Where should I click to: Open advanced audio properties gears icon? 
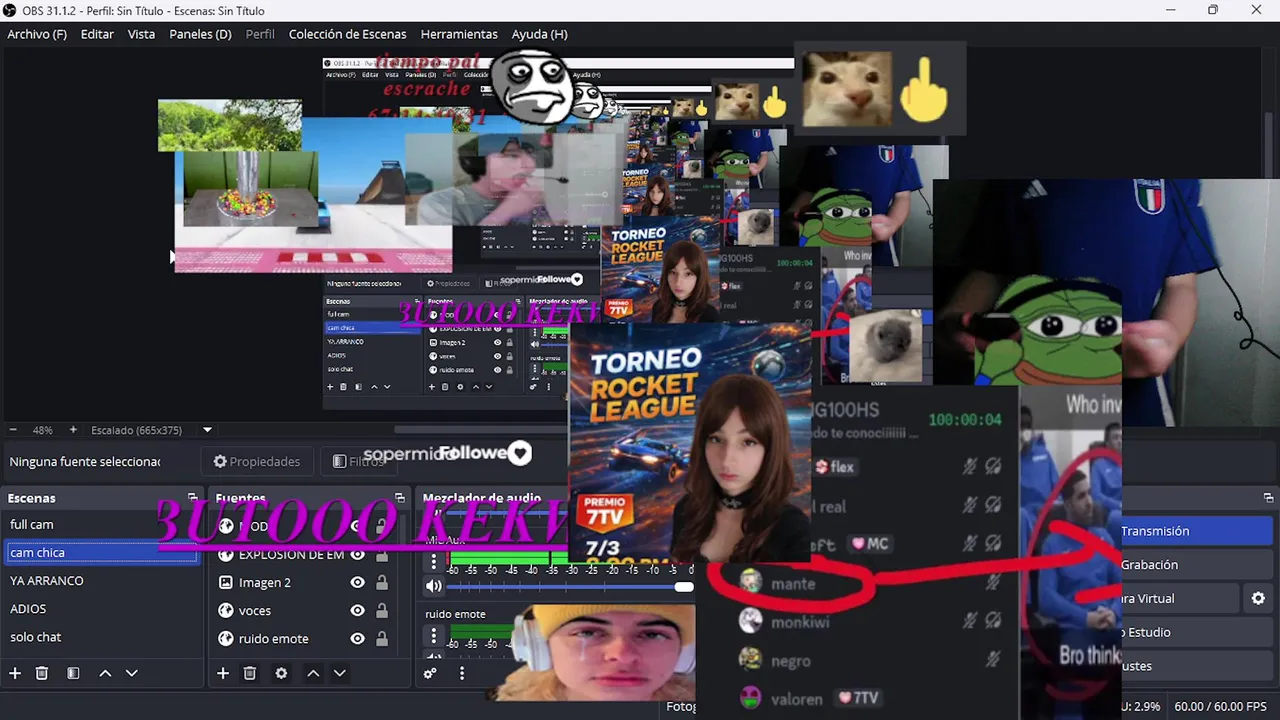(x=430, y=673)
